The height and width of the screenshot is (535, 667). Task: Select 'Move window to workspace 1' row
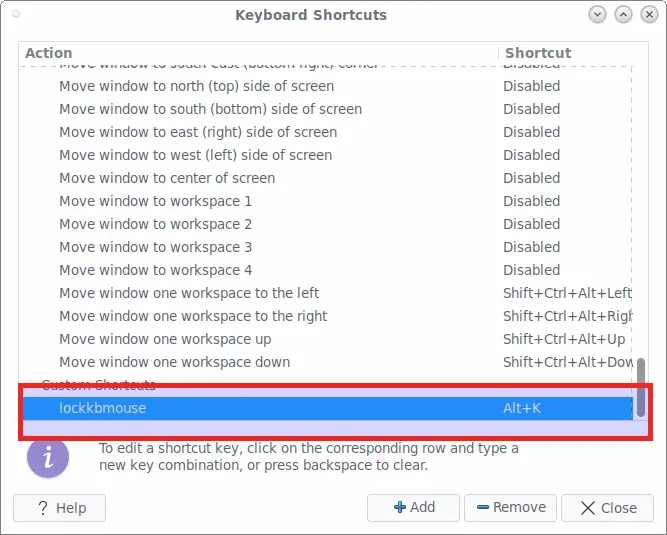(156, 201)
